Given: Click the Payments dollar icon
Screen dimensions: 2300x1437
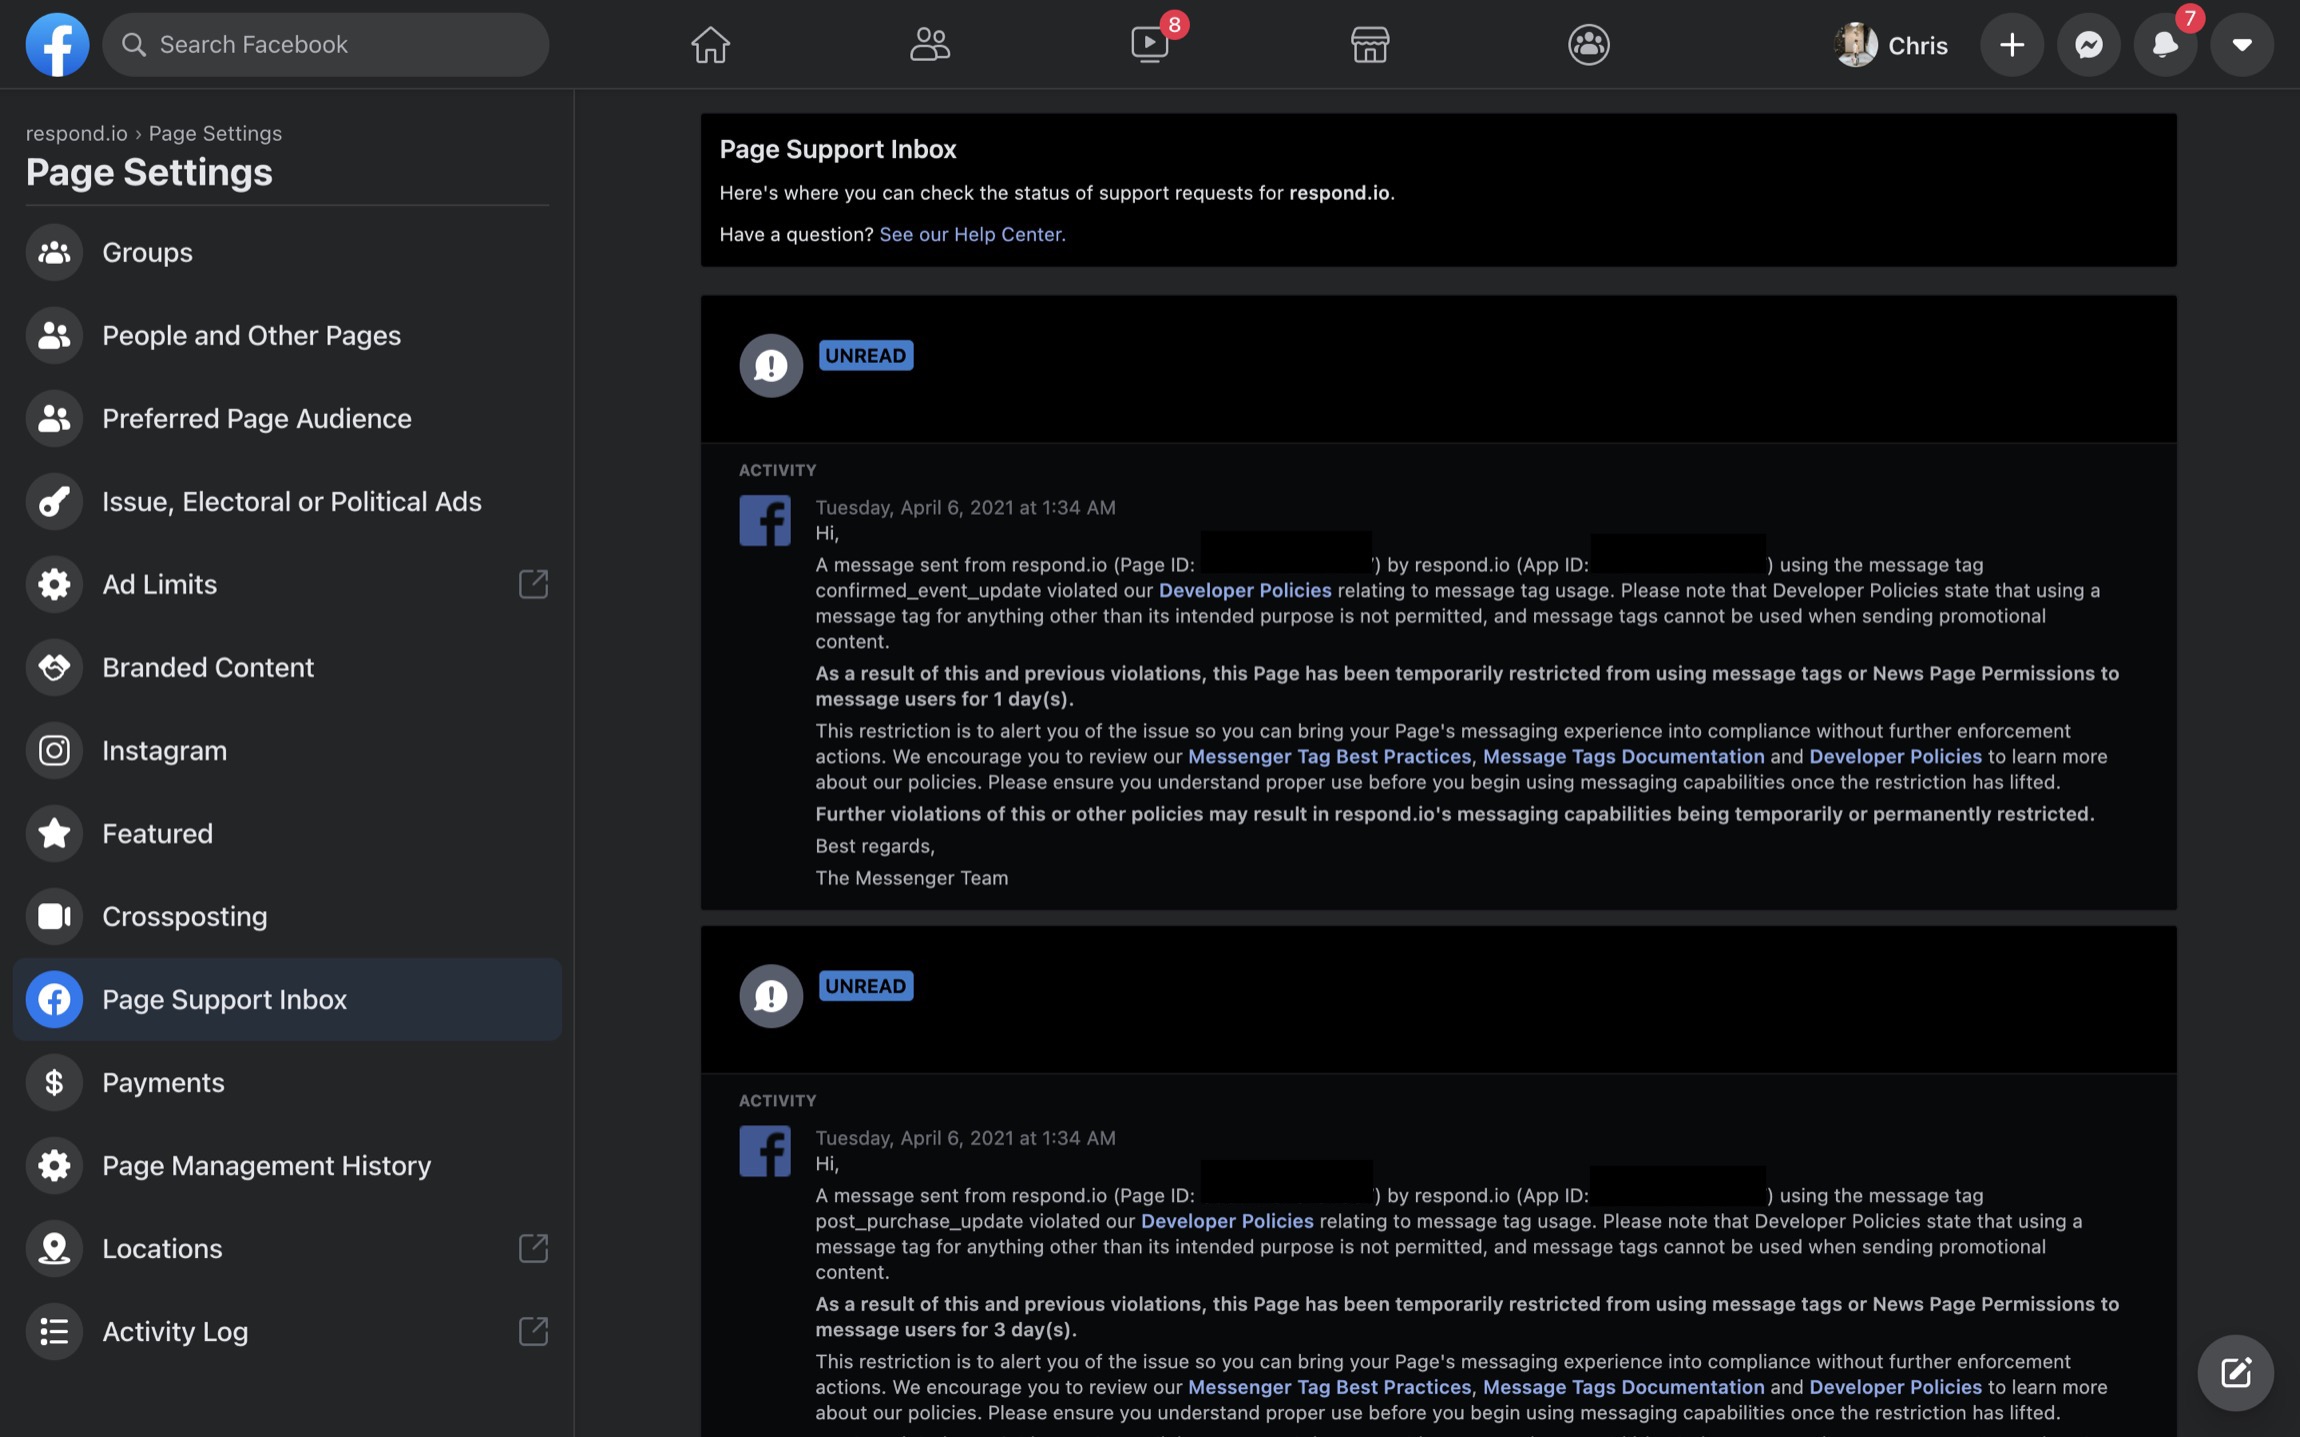Looking at the screenshot, I should (54, 1082).
